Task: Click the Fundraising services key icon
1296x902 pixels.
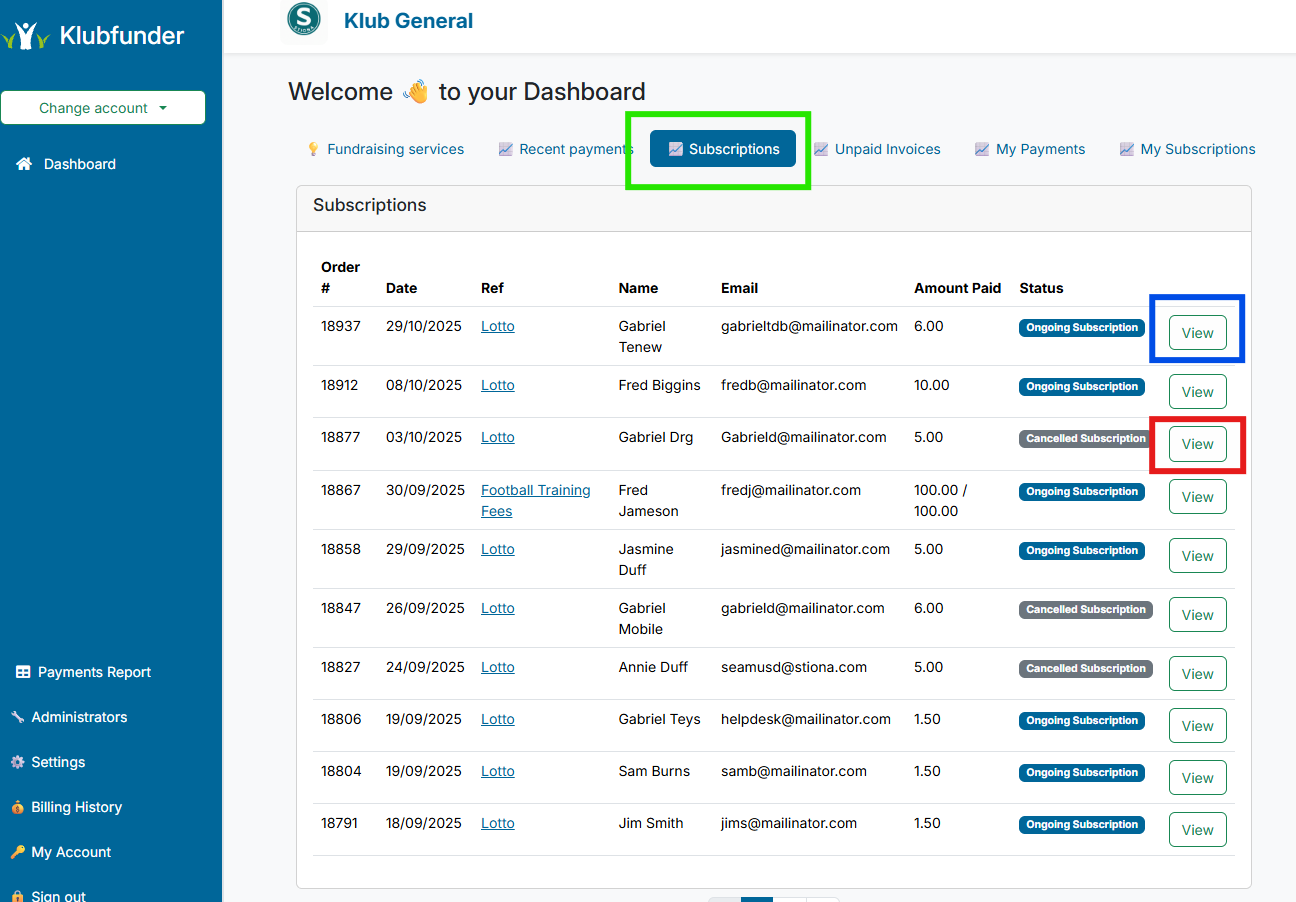Action: [x=314, y=148]
